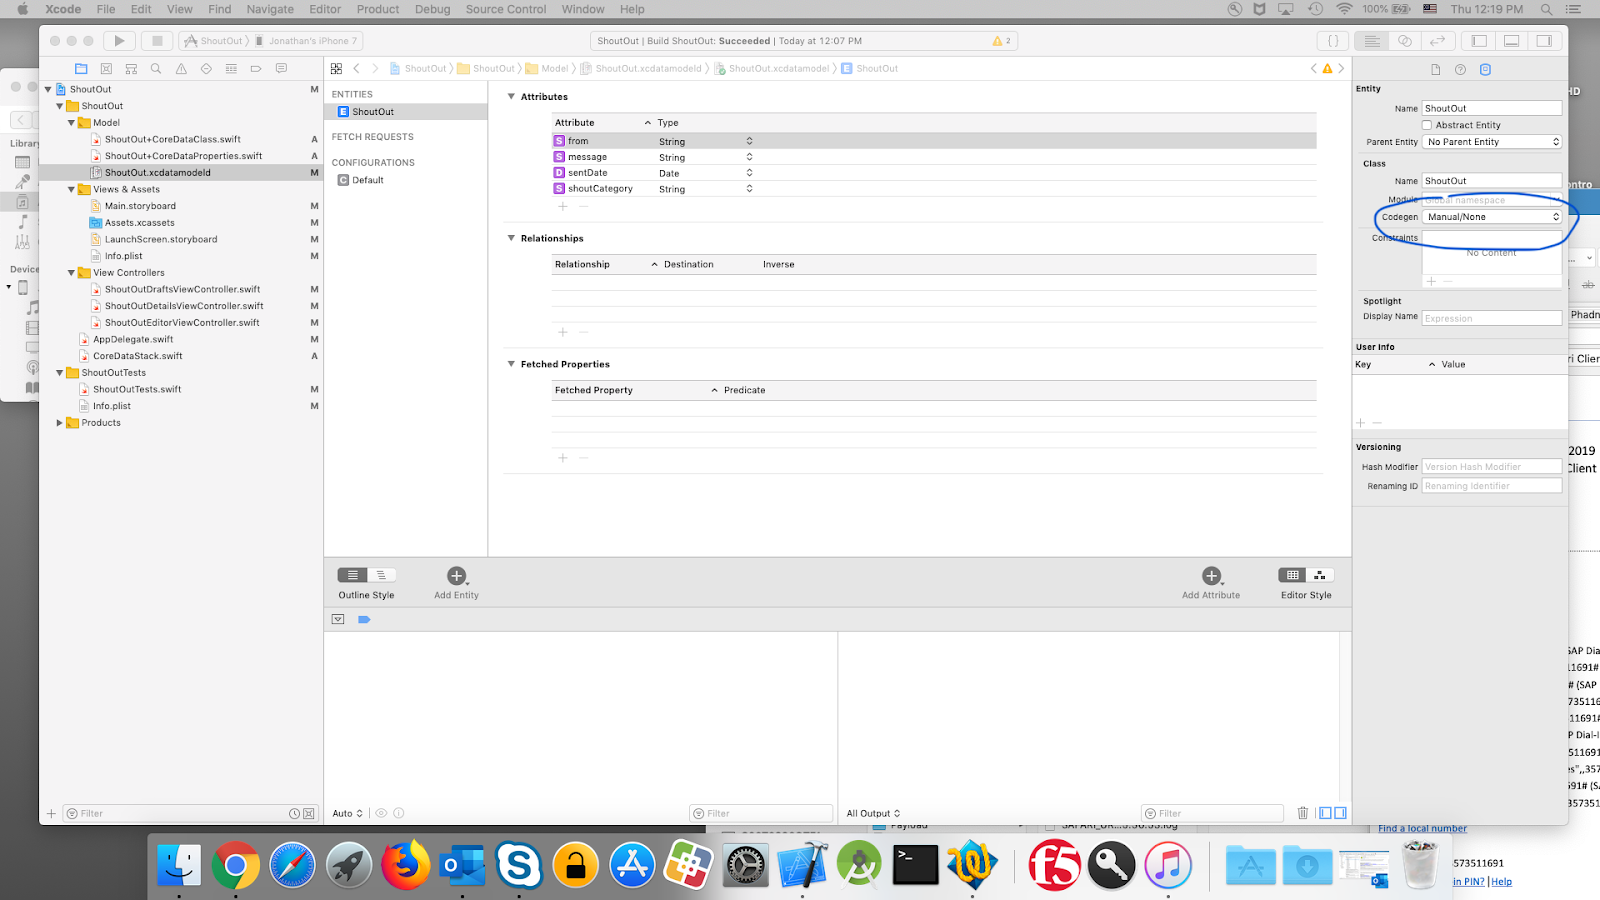
Task: Switch to the Symbol navigator
Action: (131, 69)
